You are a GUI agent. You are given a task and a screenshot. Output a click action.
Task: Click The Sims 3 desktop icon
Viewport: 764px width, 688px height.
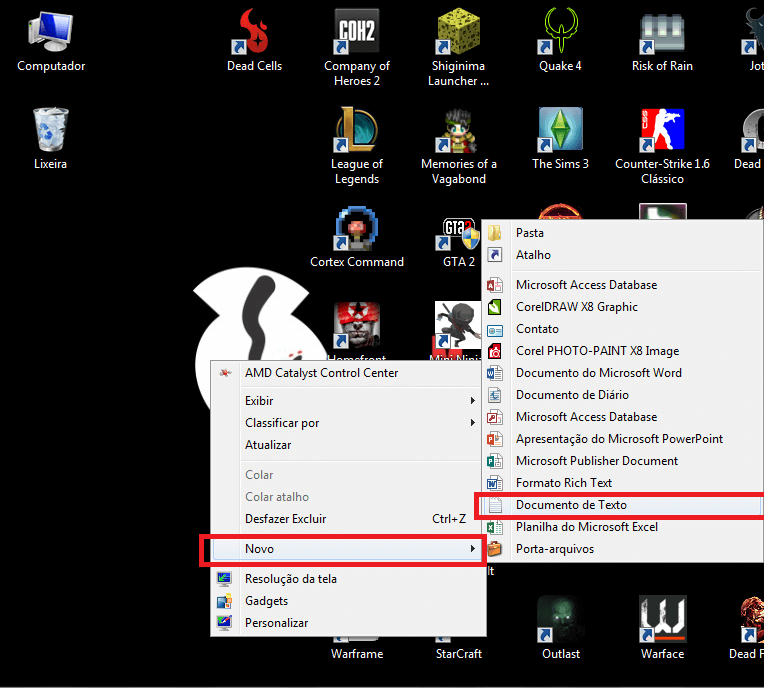pos(560,133)
